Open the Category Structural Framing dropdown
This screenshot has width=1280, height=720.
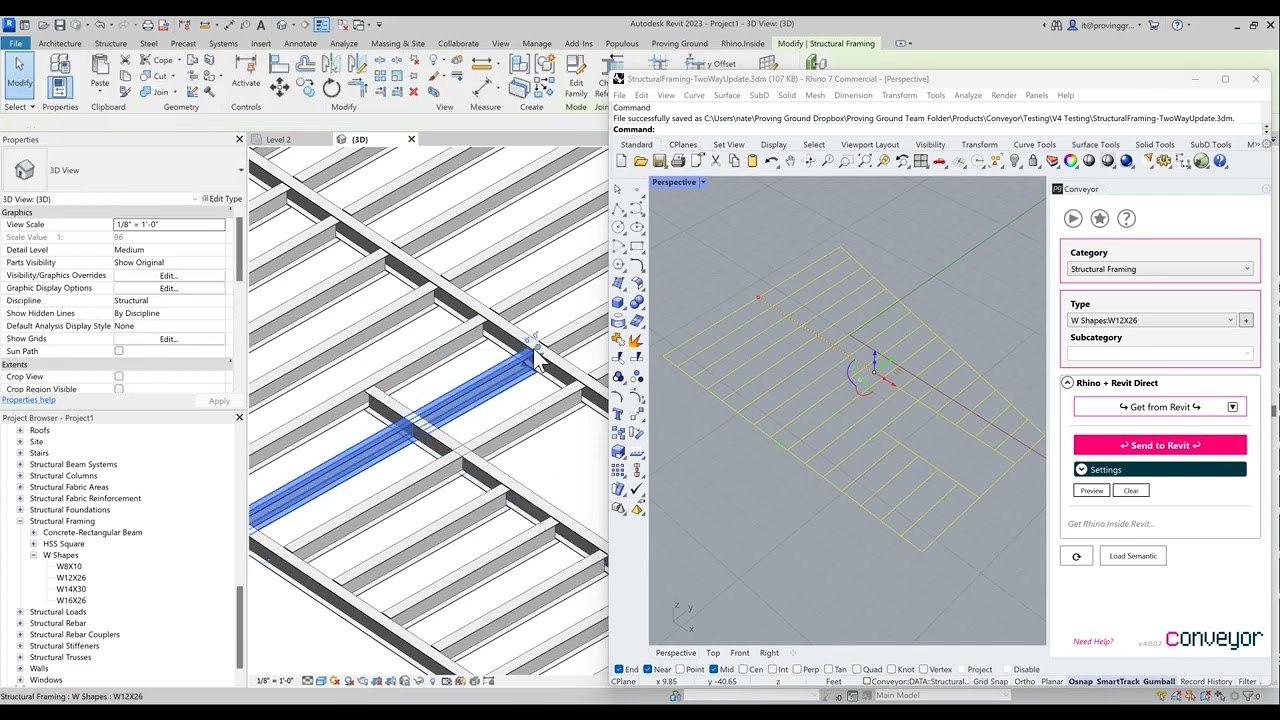coord(1160,269)
